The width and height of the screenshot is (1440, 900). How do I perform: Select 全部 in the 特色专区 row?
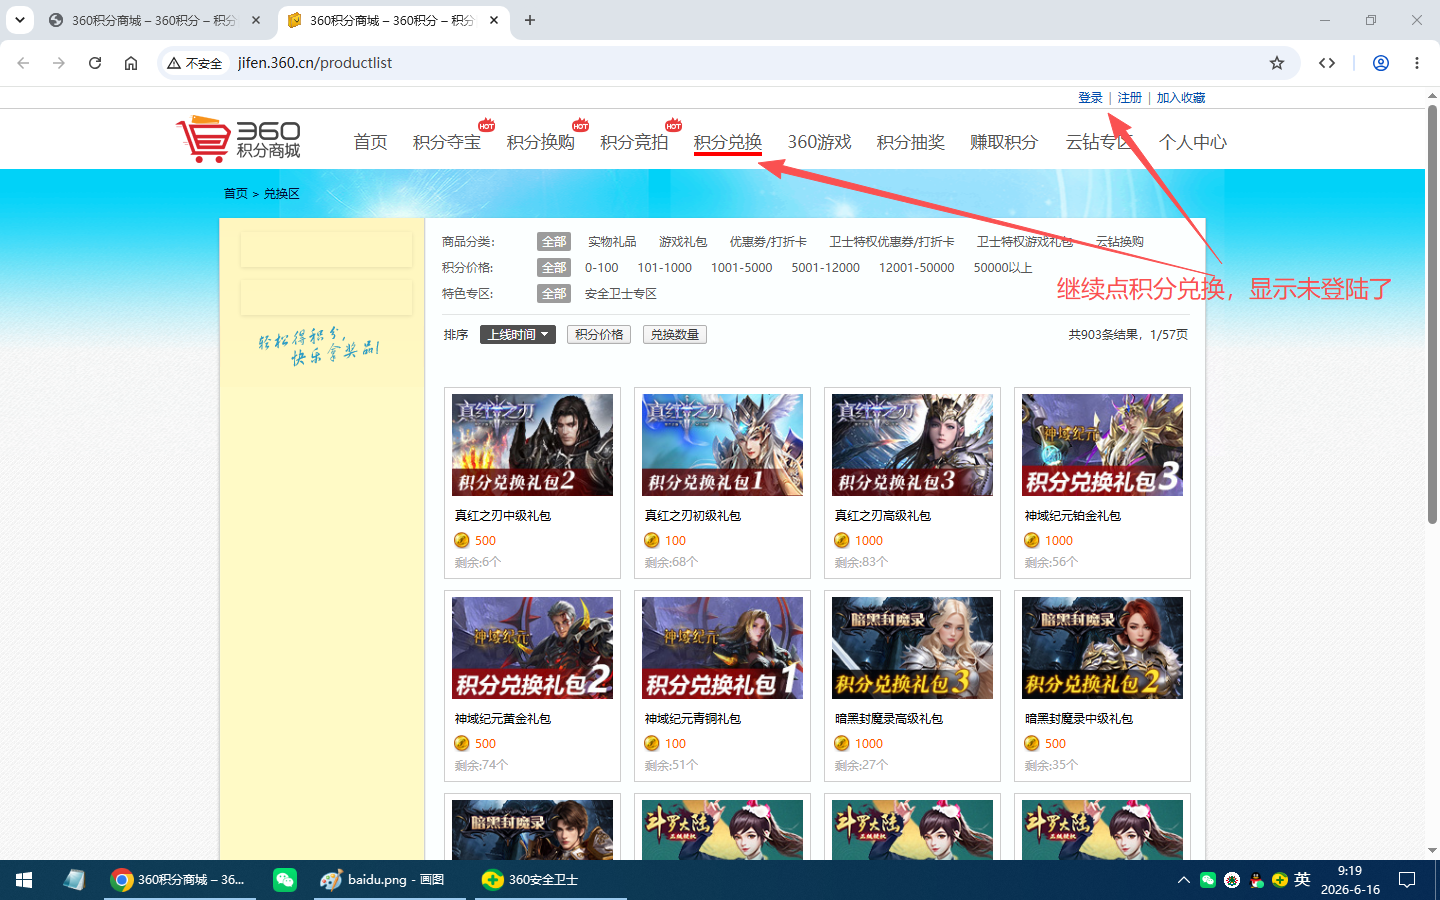554,294
